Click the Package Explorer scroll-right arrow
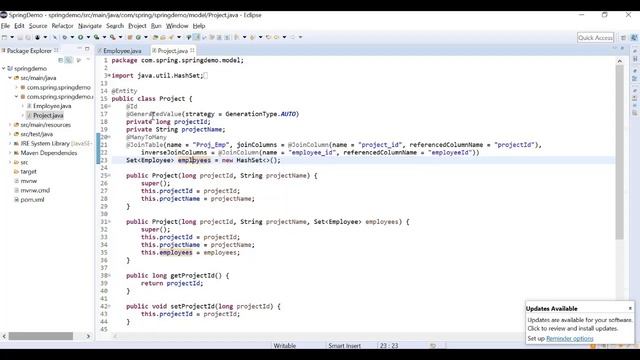640x360 pixels. 88,336
